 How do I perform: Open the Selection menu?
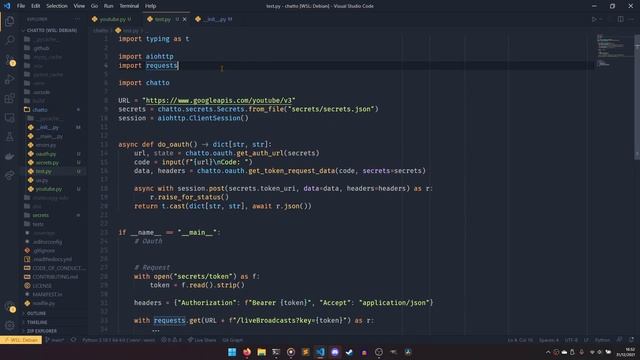(57, 6)
